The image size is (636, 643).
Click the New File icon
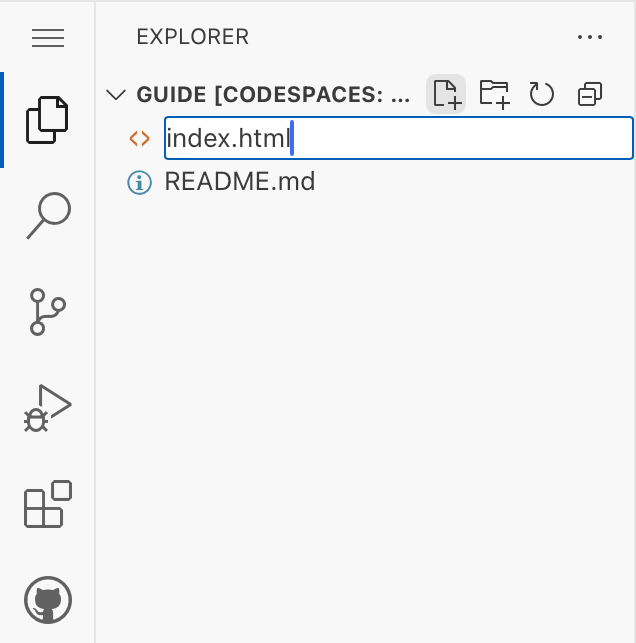click(446, 94)
